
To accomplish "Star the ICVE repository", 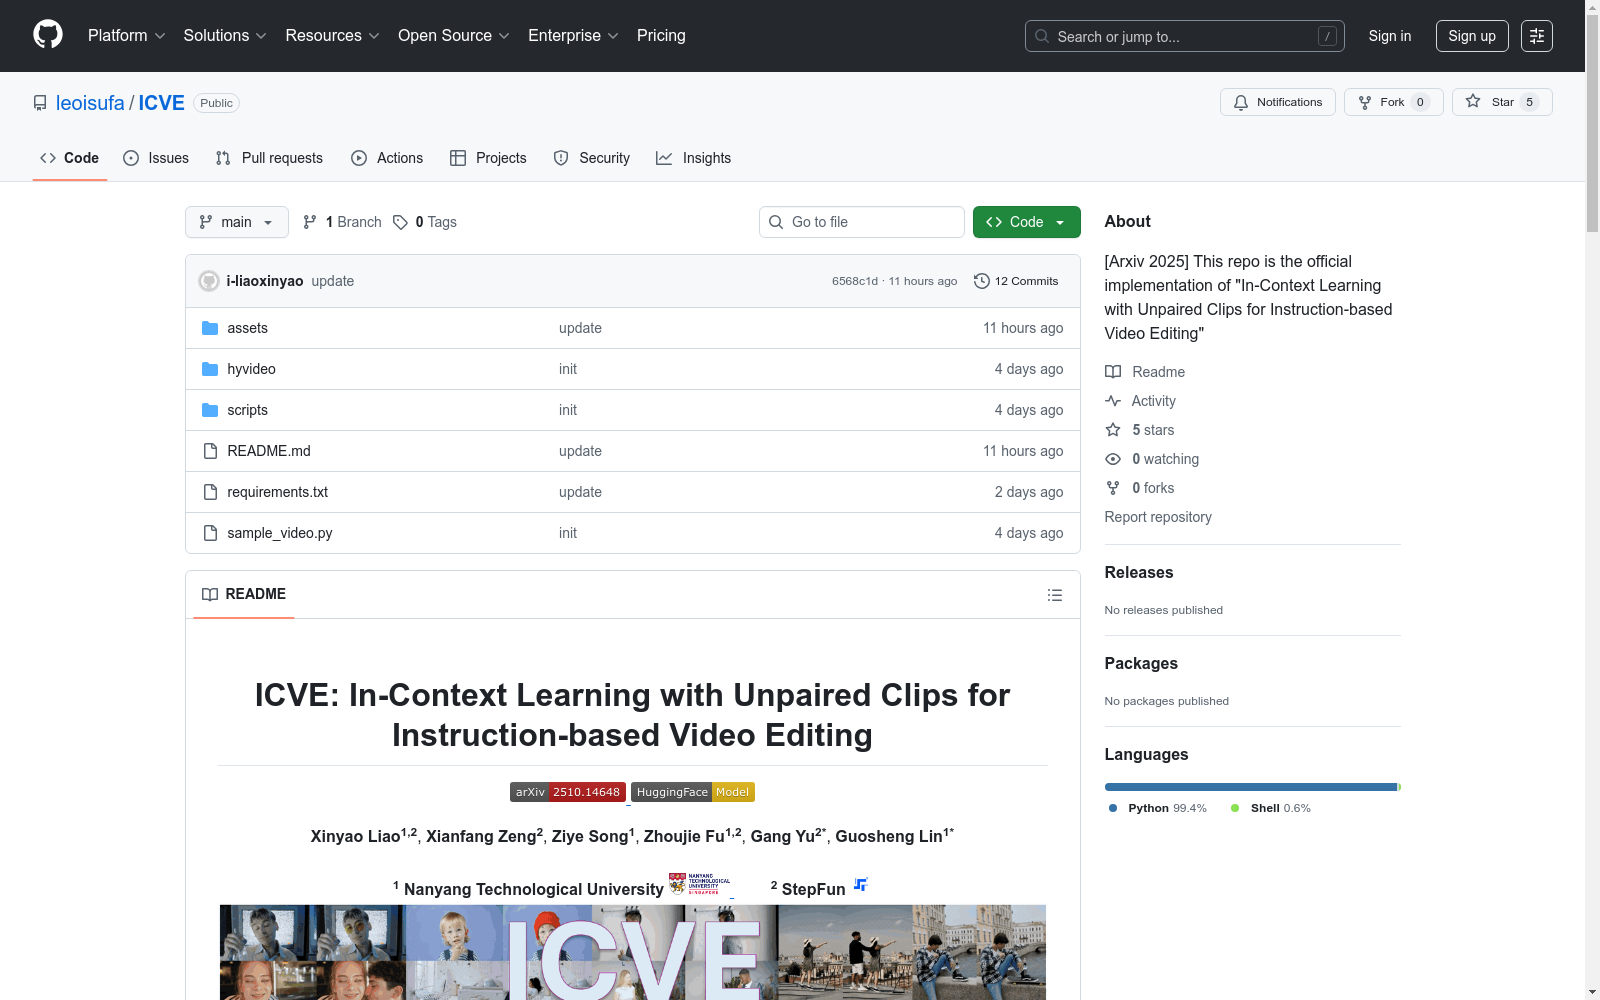I will 1501,102.
